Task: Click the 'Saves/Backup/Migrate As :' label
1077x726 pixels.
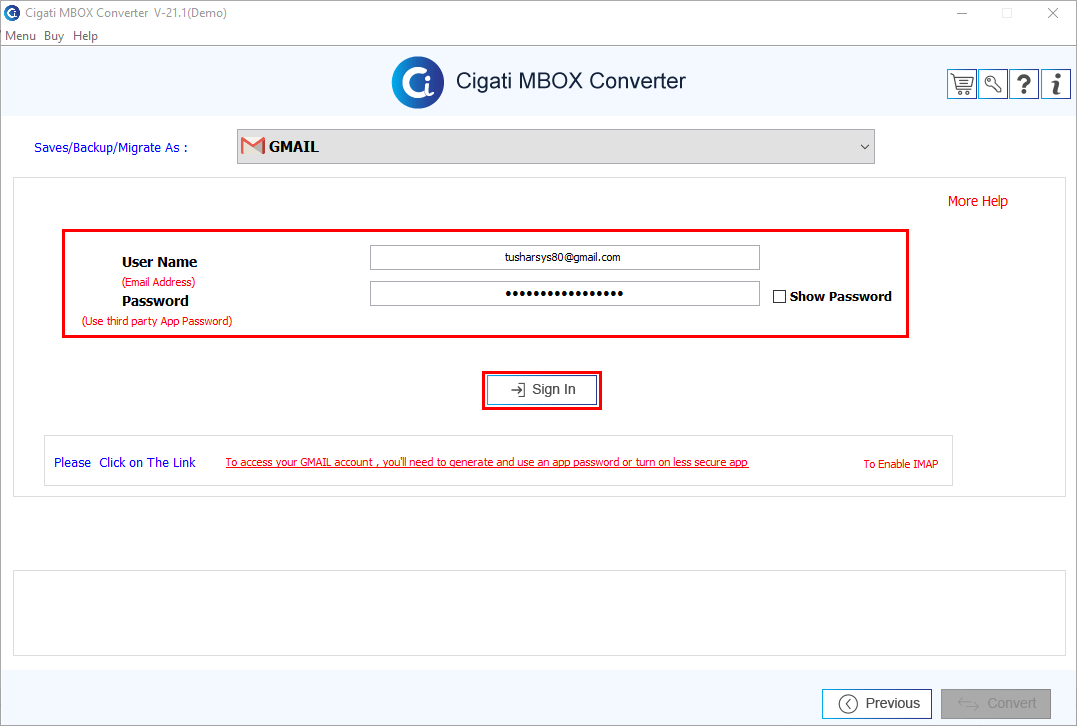Action: click(111, 148)
